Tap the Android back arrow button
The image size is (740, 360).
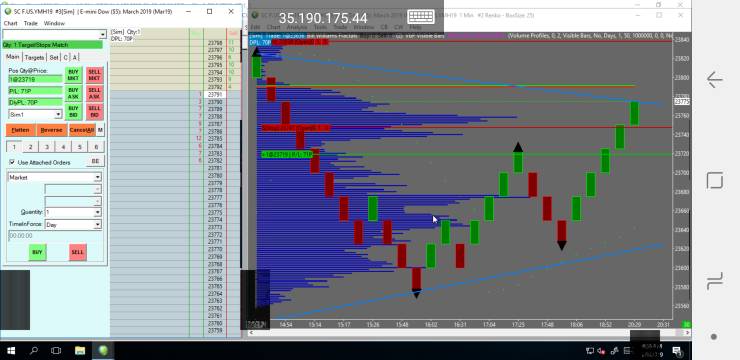pyautogui.click(x=715, y=80)
